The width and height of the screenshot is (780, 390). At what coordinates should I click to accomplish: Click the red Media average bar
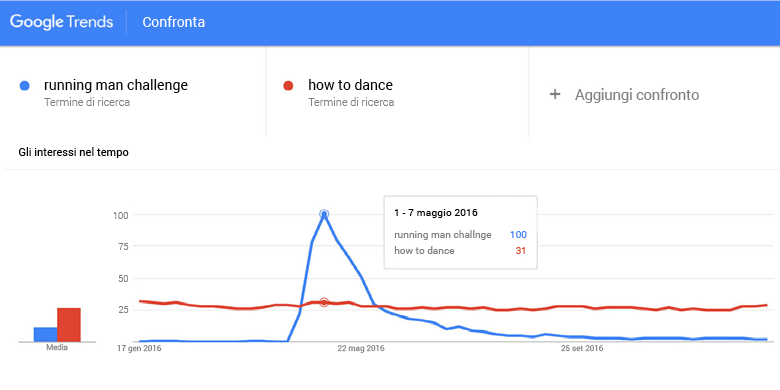pyautogui.click(x=69, y=325)
